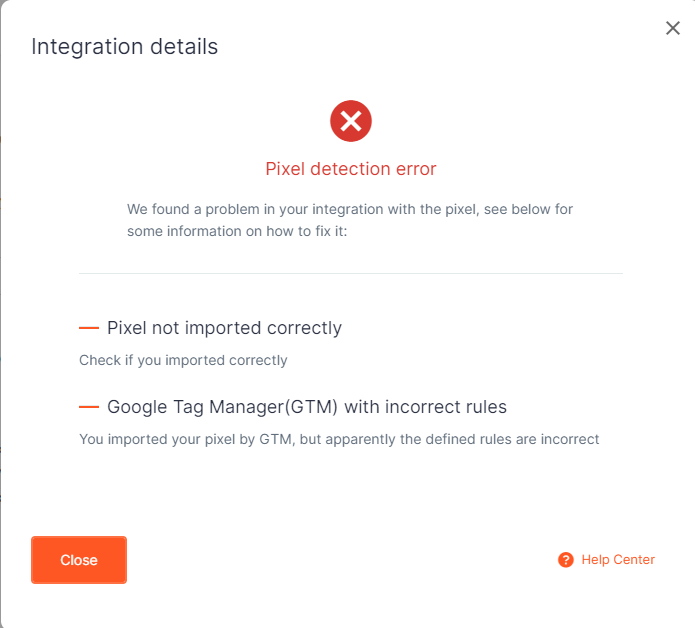Viewport: 695px width, 628px height.
Task: Dismiss the dialog with the top-right X icon
Action: coord(673,28)
